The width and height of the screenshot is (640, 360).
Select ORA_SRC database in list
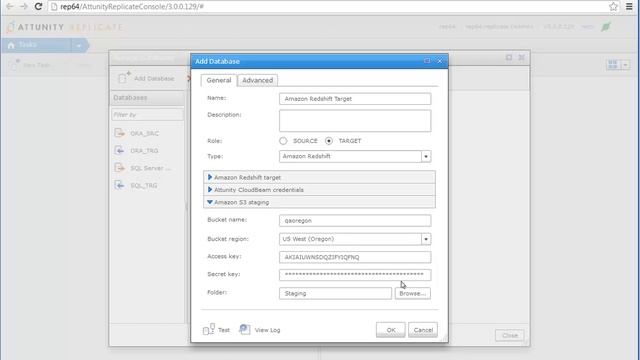pyautogui.click(x=144, y=133)
